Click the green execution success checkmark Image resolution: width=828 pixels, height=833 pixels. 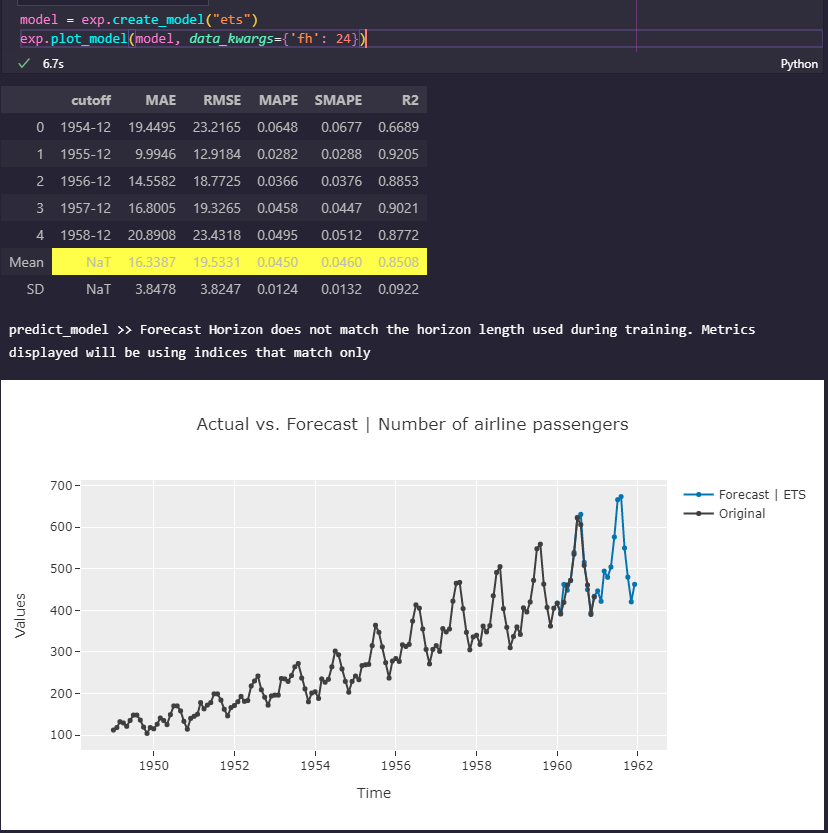click(x=22, y=62)
